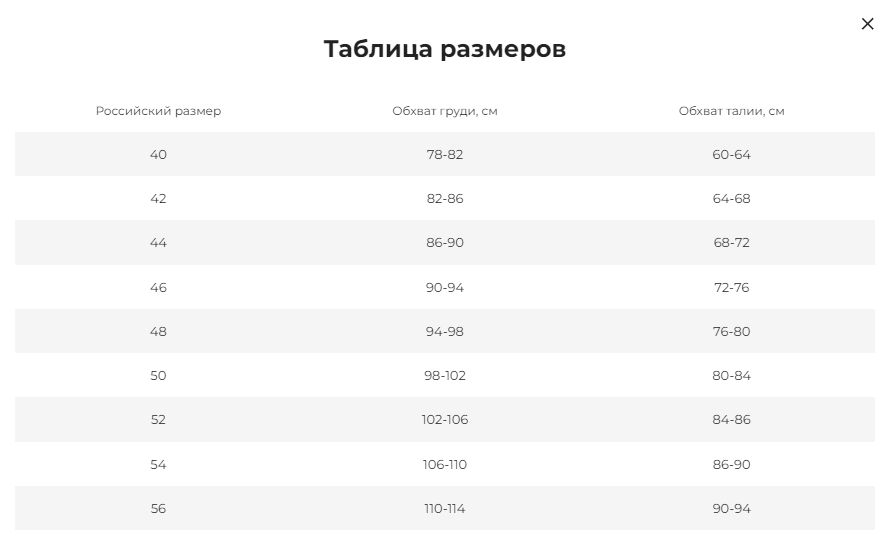Select chest measurement 98-102 cell
Viewport: 891px width, 544px height.
pos(445,376)
